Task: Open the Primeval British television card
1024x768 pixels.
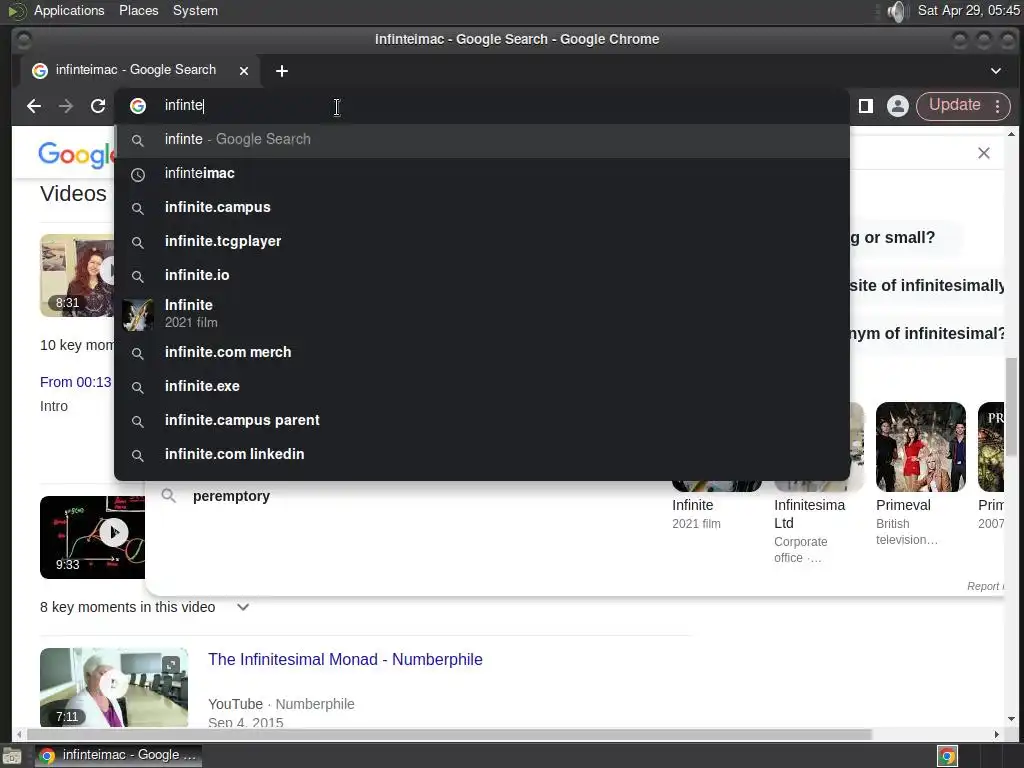Action: coord(920,474)
